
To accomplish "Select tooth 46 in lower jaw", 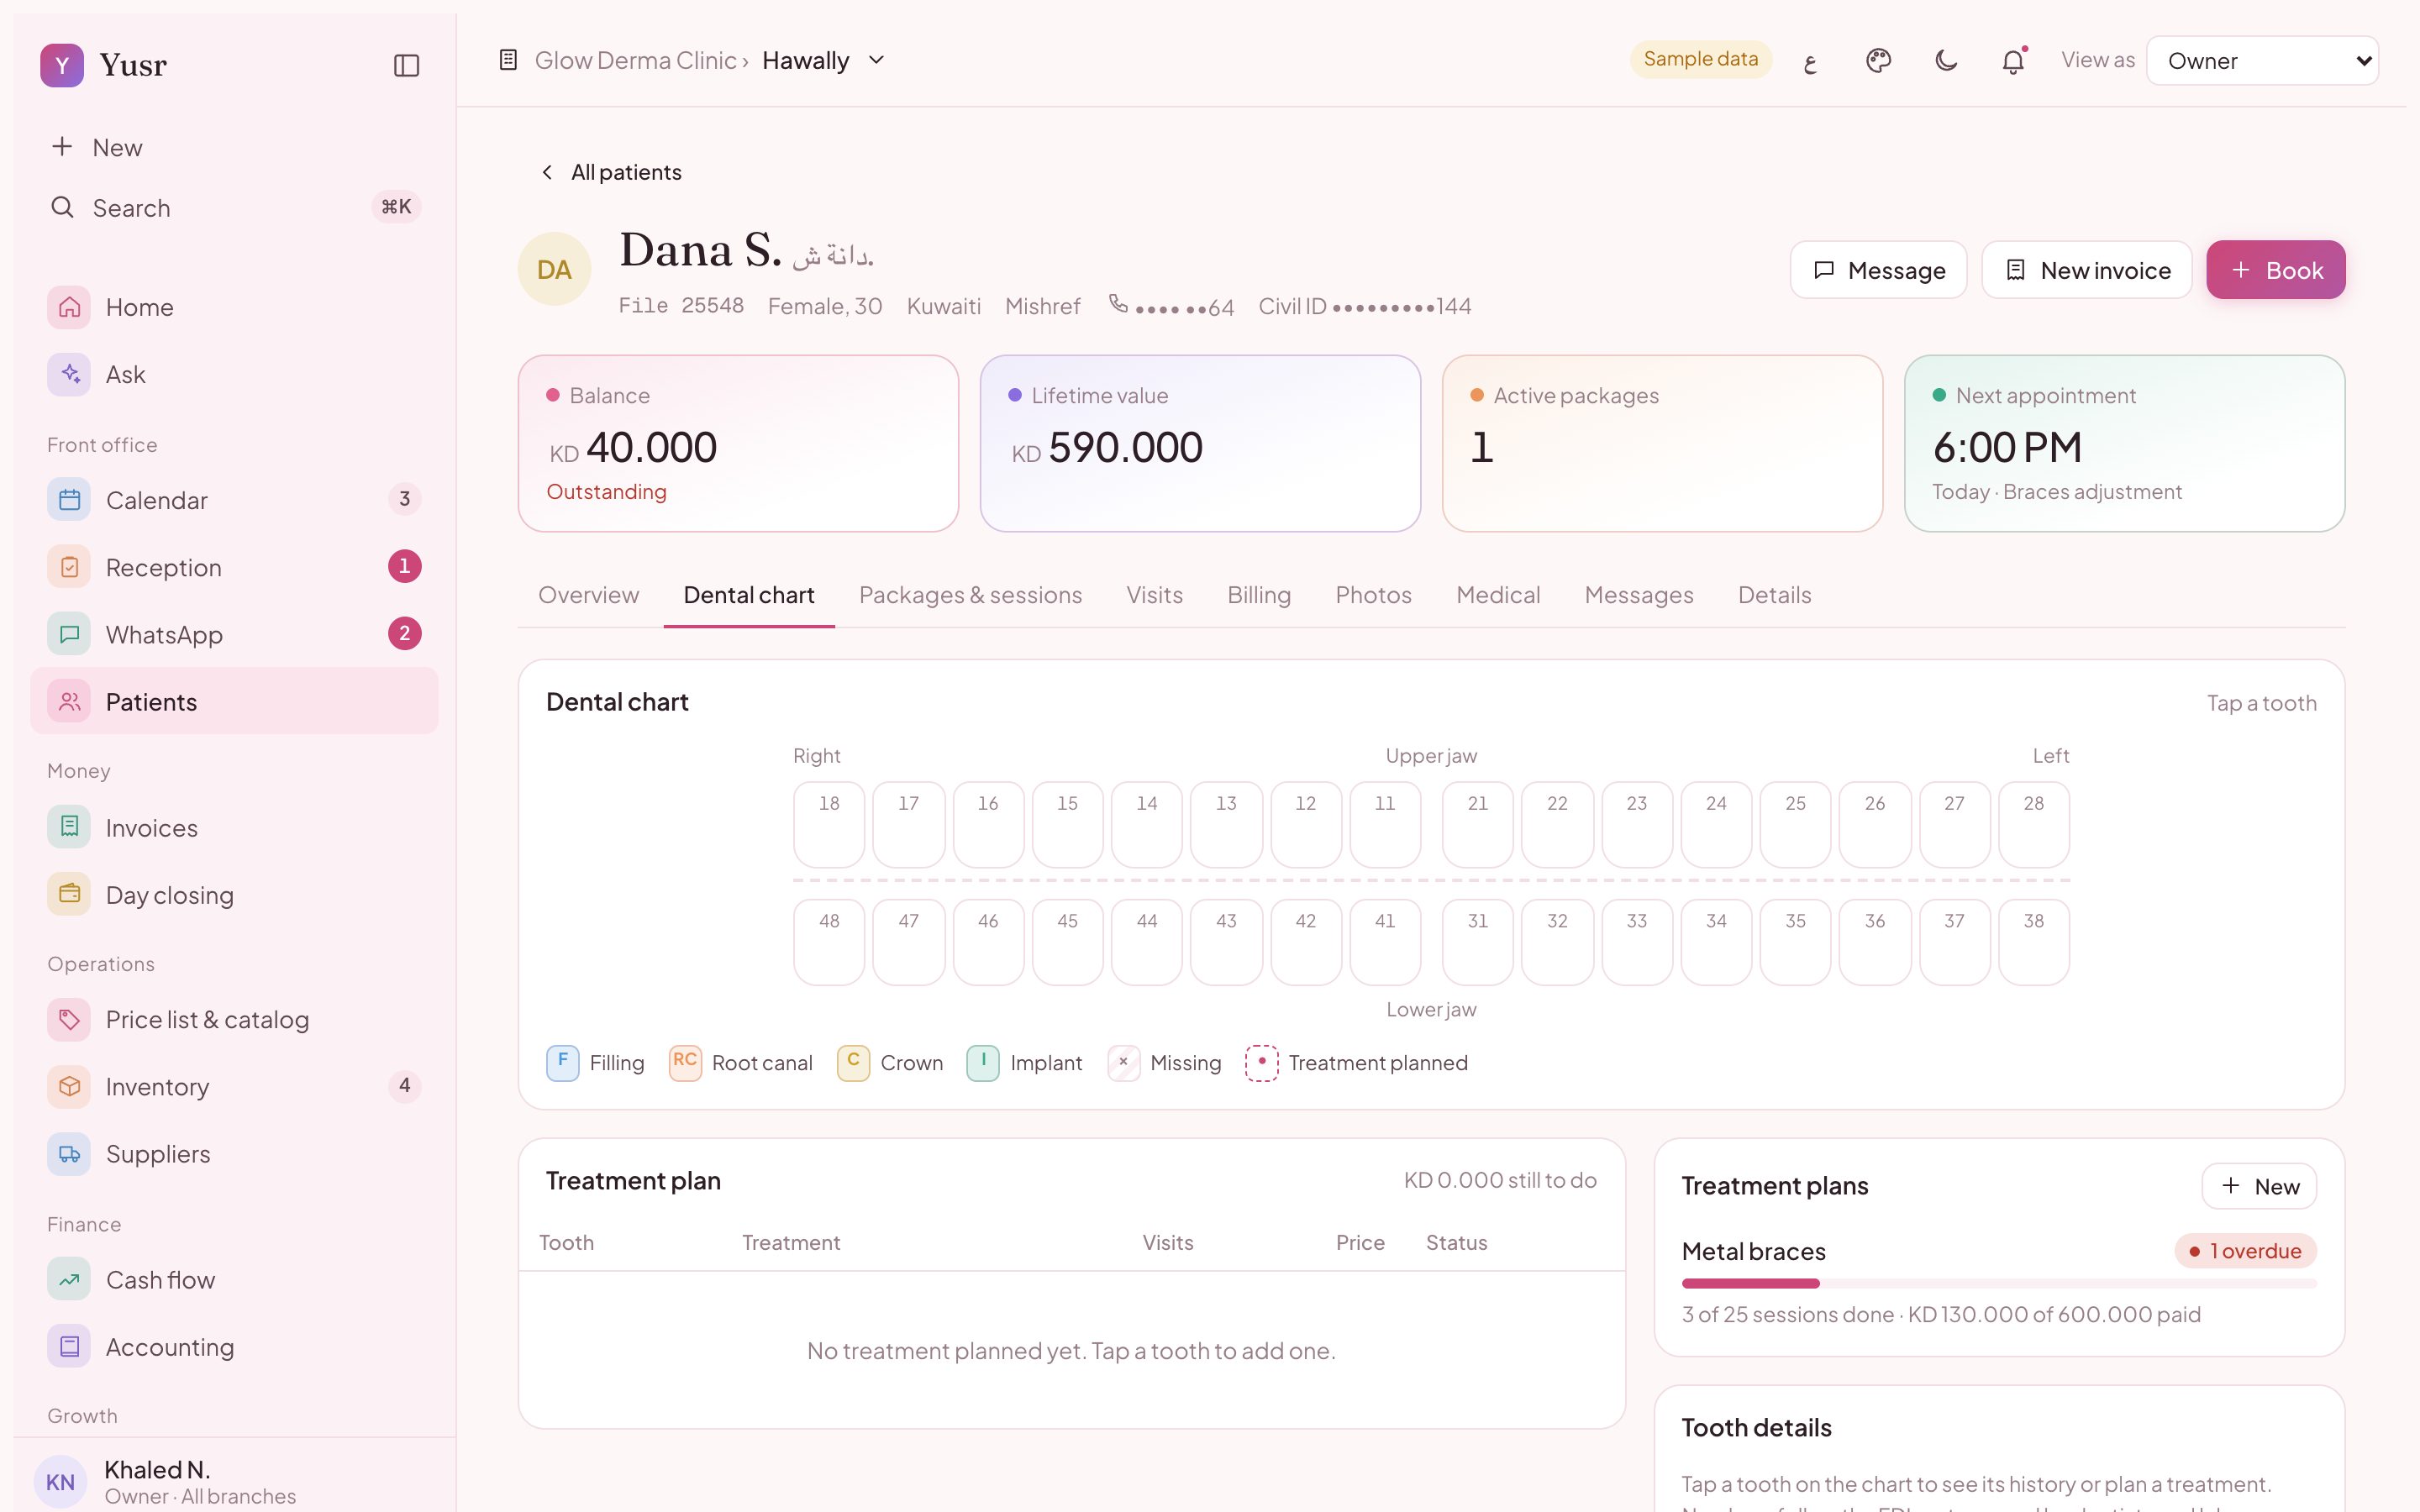I will (988, 942).
